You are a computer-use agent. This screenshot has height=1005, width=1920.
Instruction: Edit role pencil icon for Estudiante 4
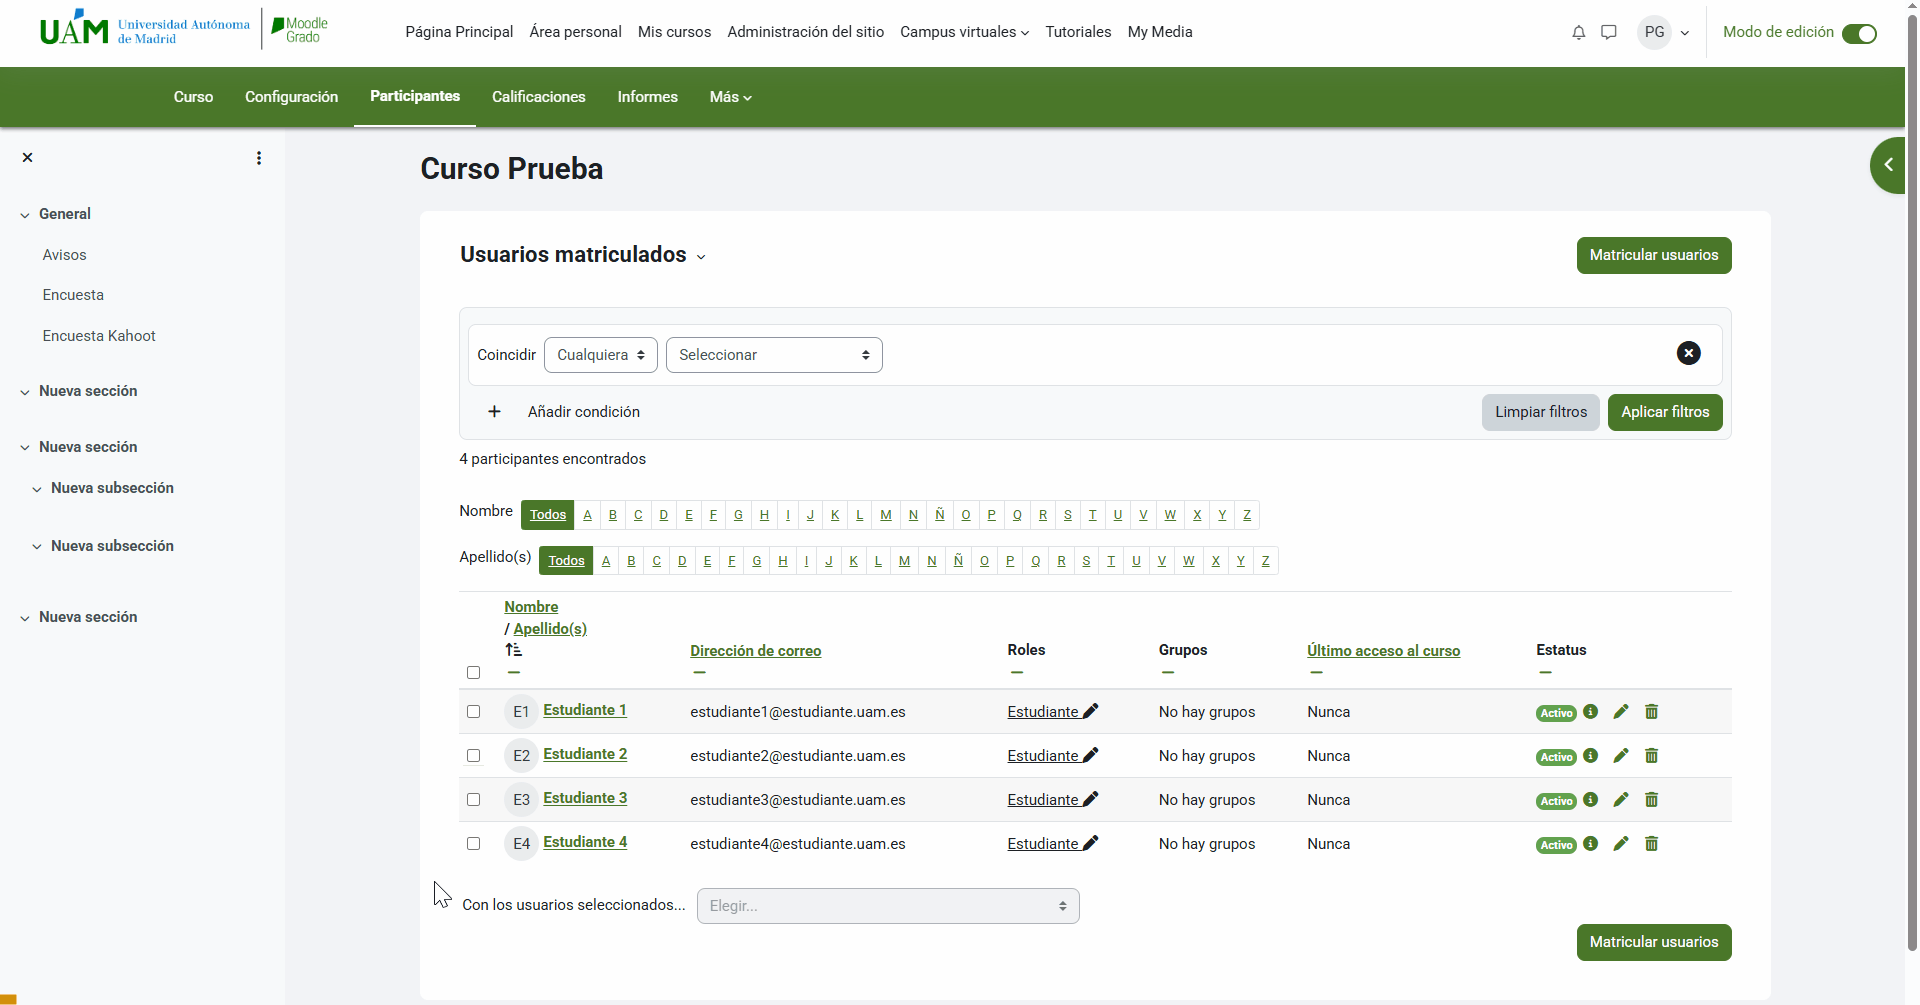[1091, 843]
